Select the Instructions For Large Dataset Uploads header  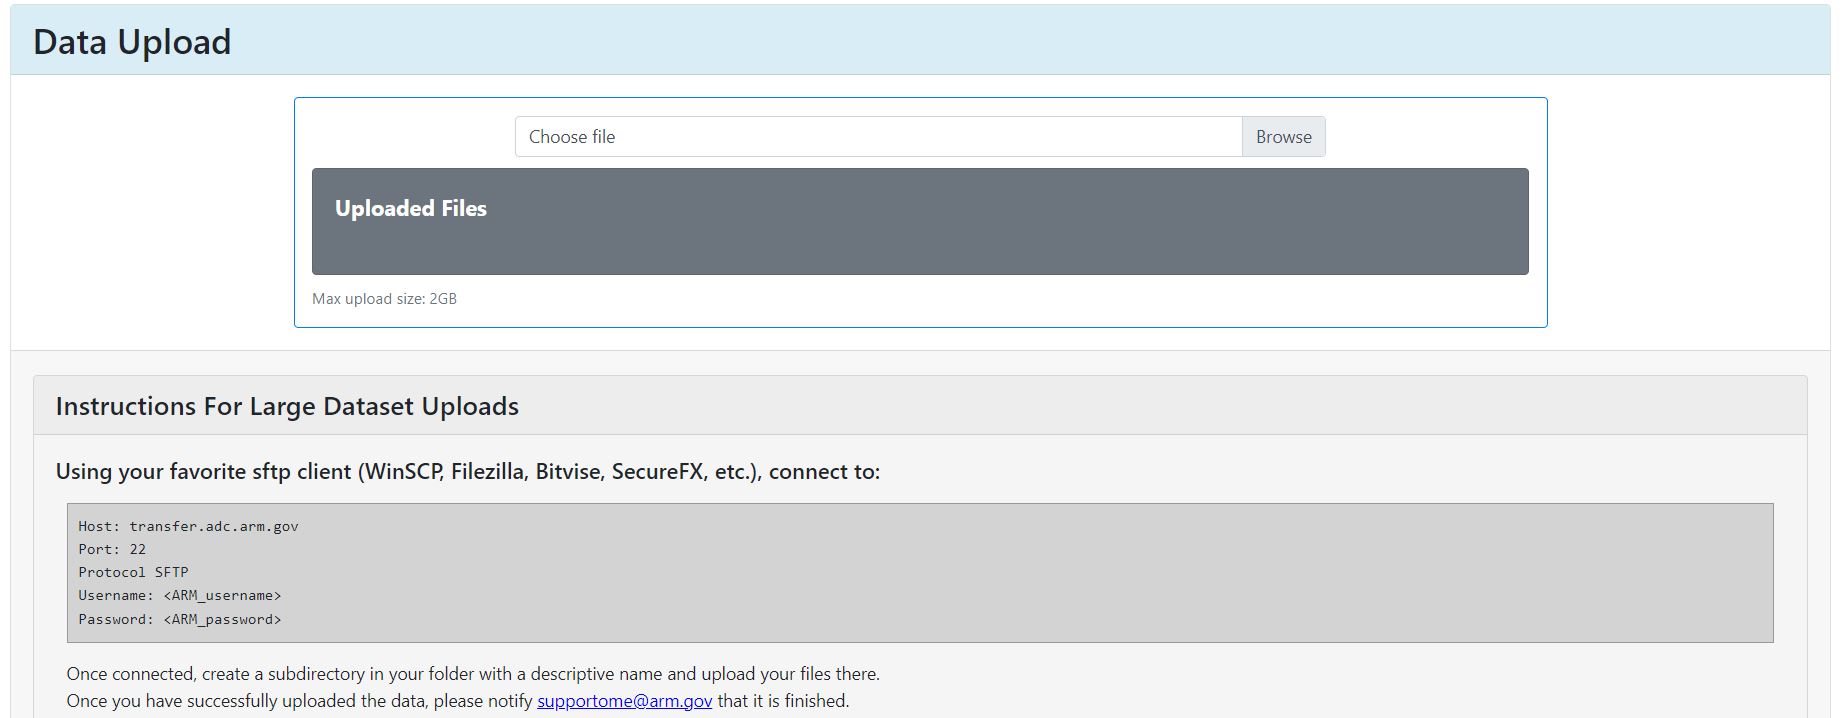tap(287, 406)
